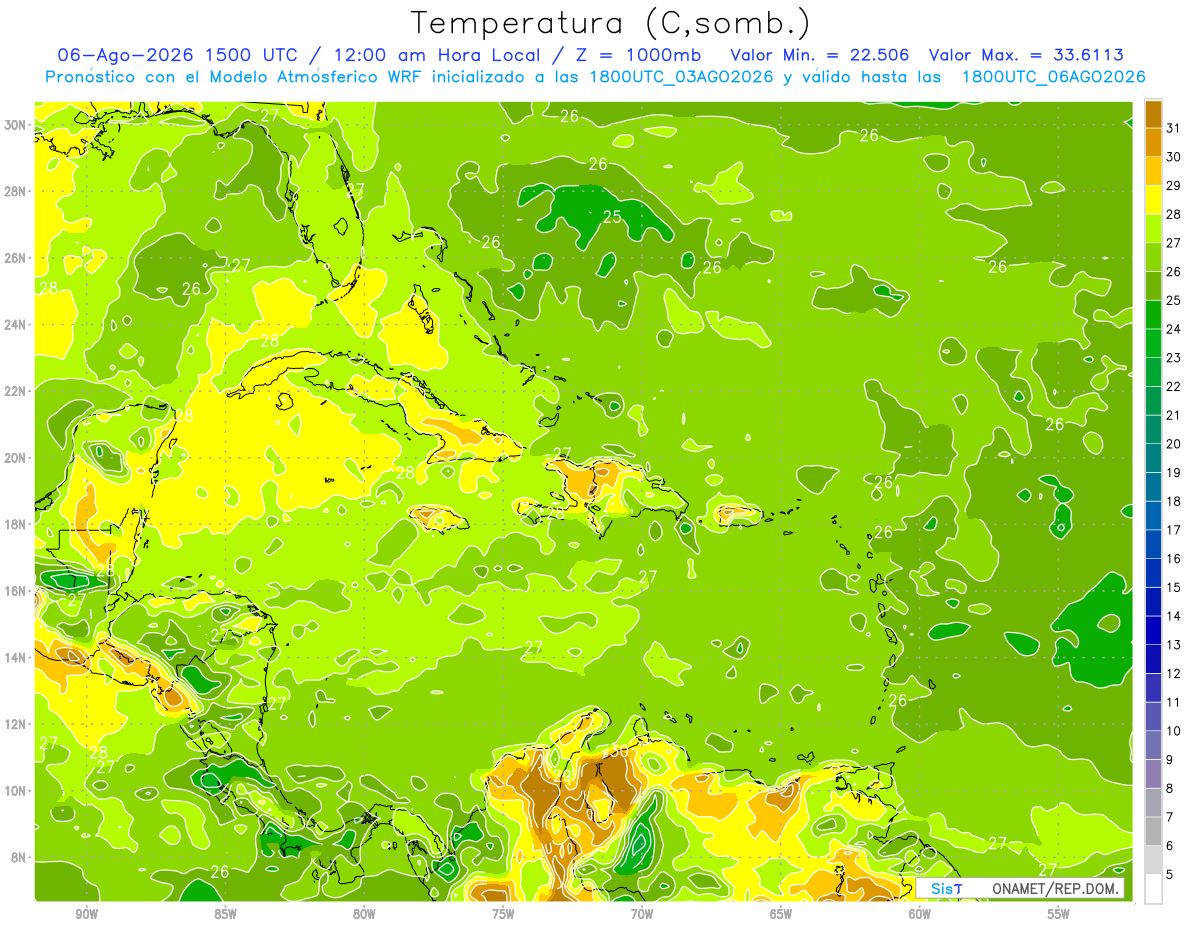
Task: Click the 22N latitude axis label
Action: point(15,391)
